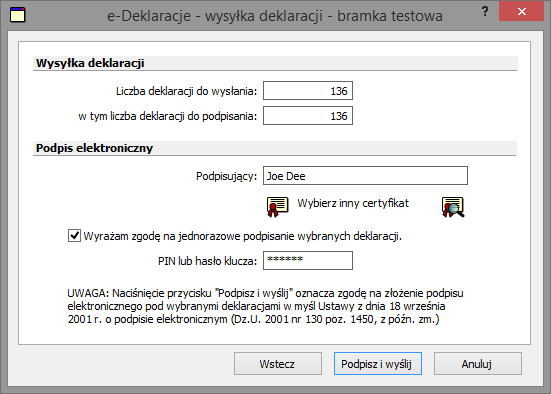Click the certificate icon beside Wybierz inny certyfikat

click(x=278, y=207)
